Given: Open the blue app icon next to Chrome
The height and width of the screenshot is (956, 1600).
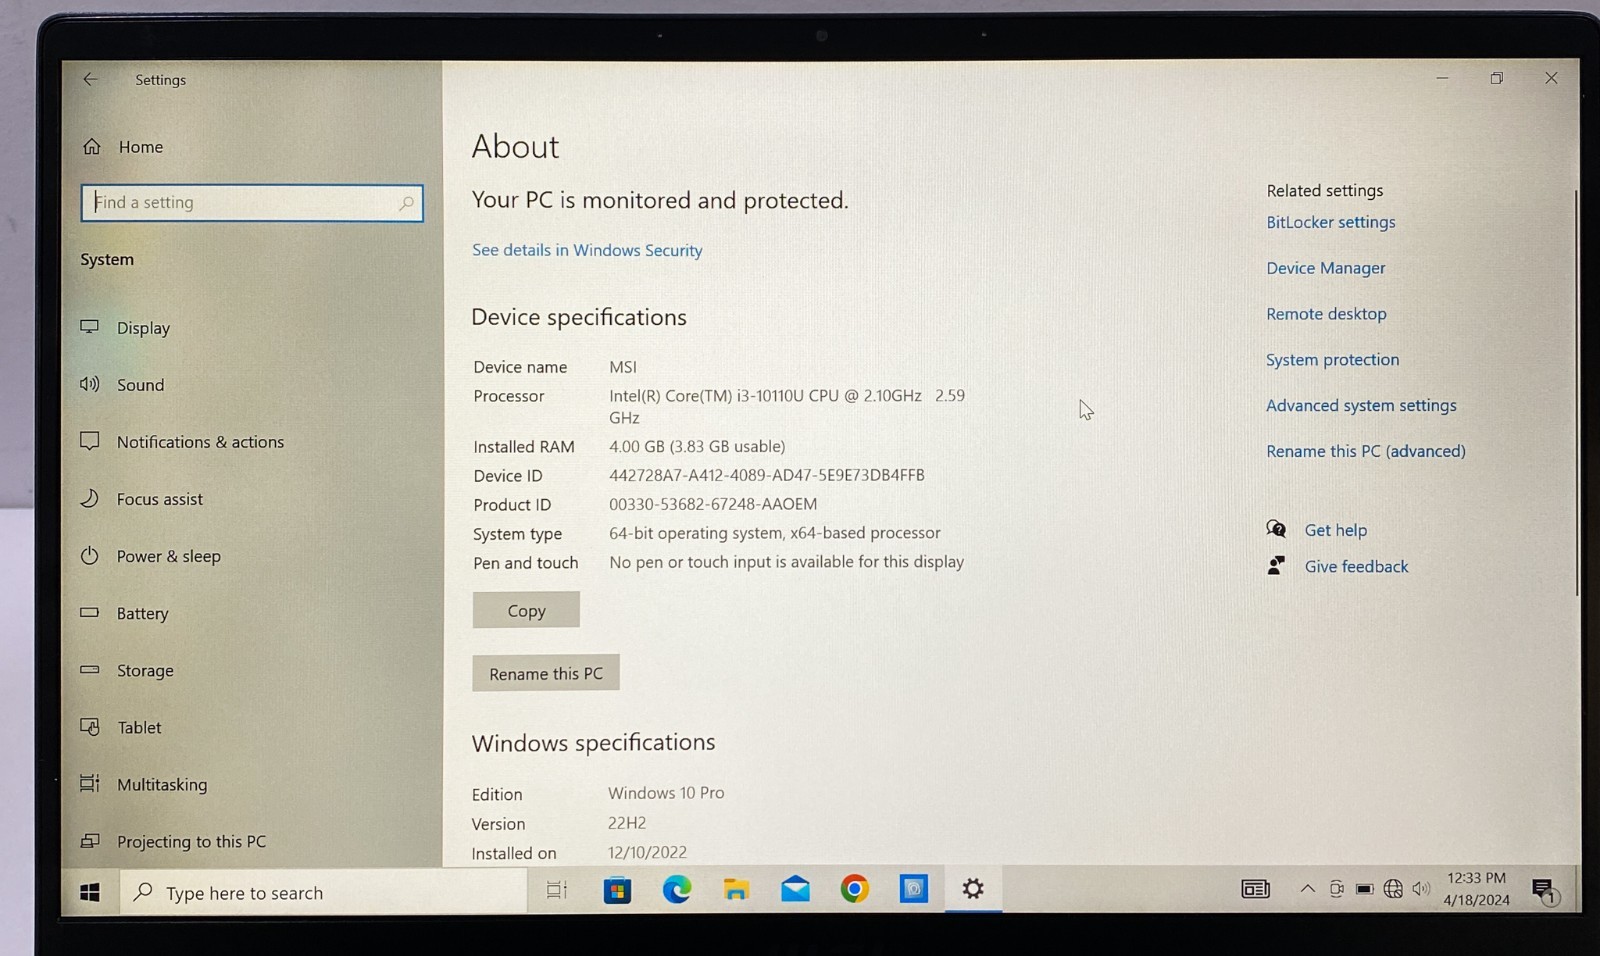Looking at the screenshot, I should point(914,888).
